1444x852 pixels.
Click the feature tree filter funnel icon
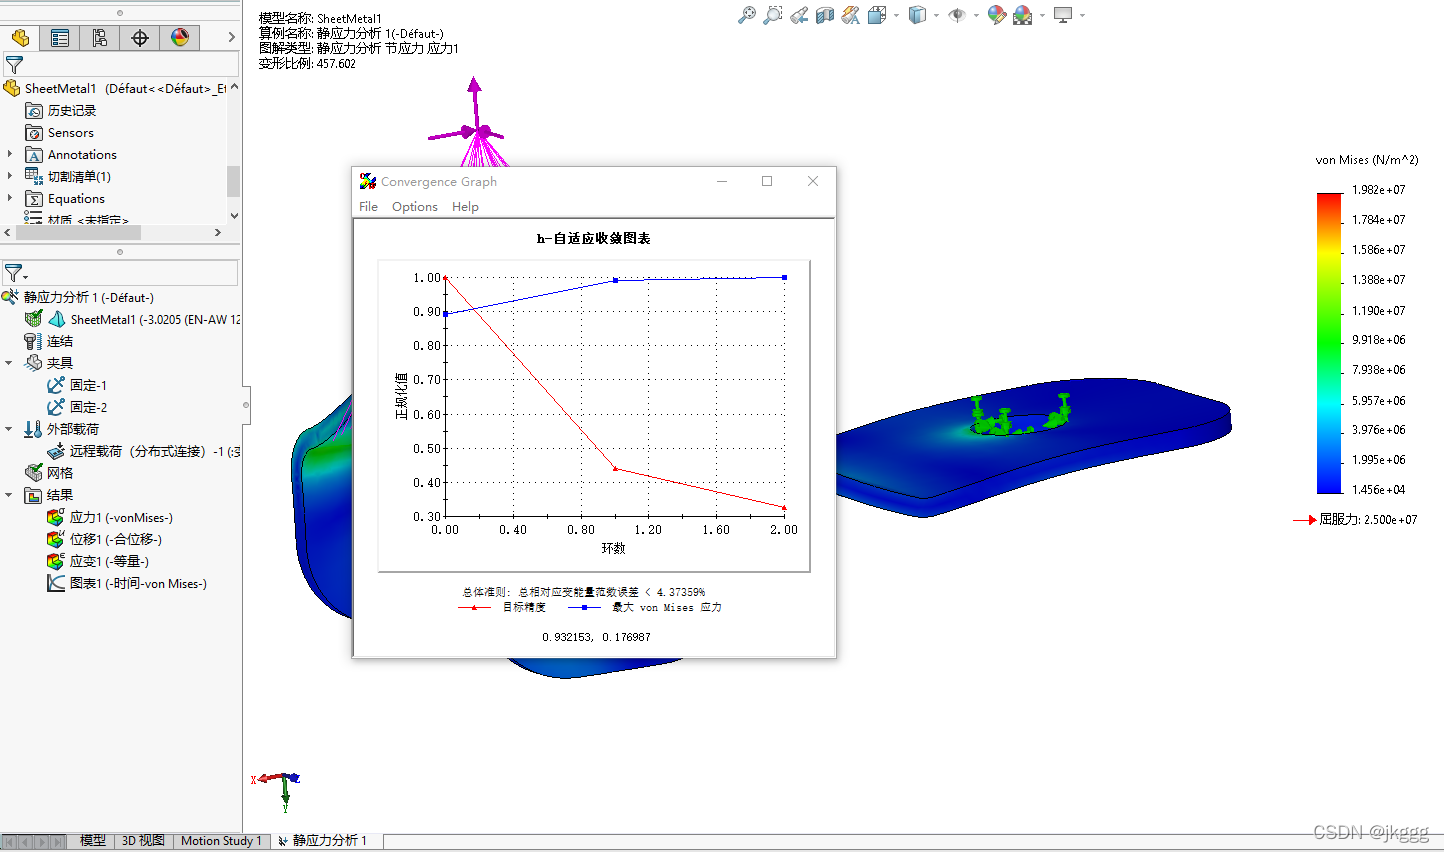14,65
